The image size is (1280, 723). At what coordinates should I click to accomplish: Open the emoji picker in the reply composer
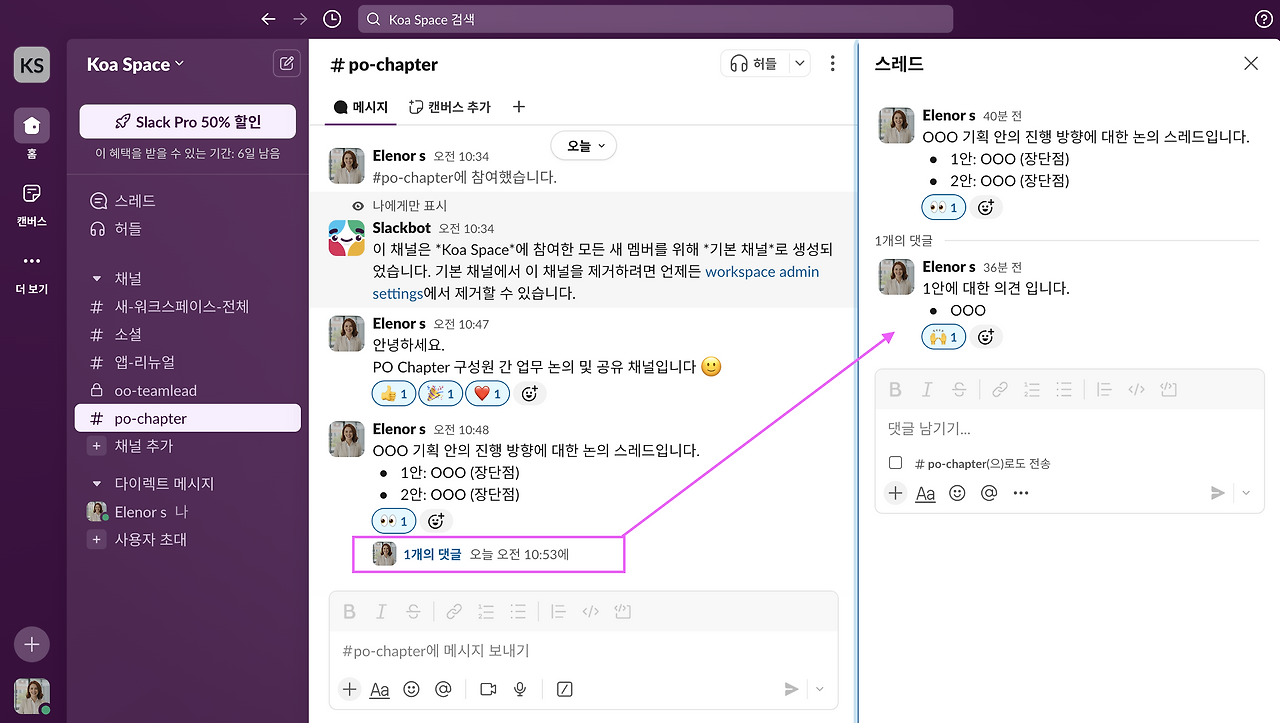tap(957, 492)
